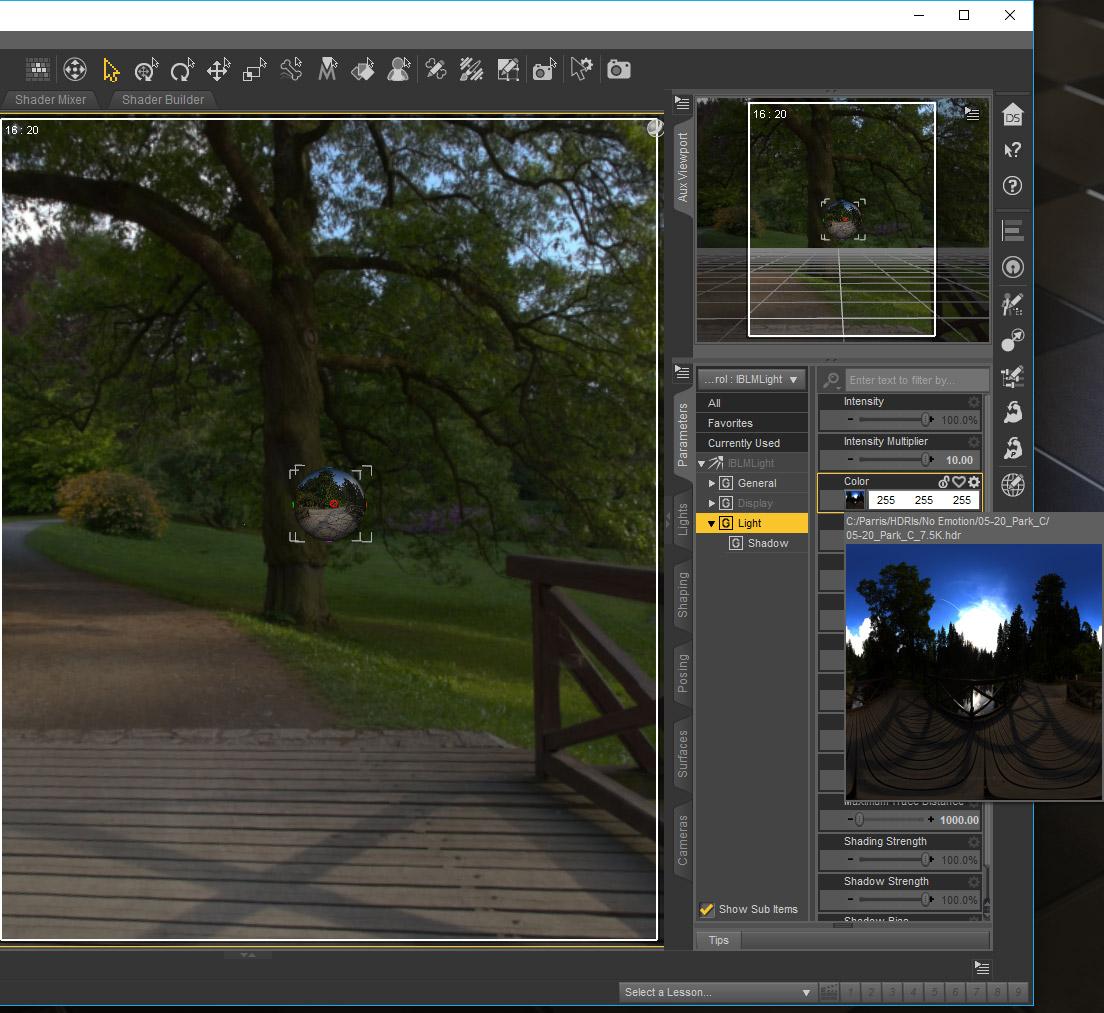This screenshot has width=1104, height=1013.
Task: Activate the Node Selection arrow tool
Action: 111,70
